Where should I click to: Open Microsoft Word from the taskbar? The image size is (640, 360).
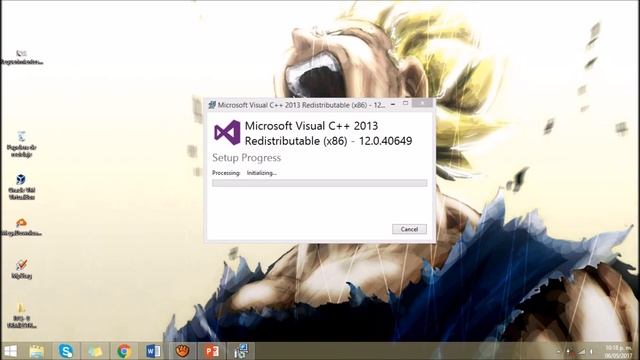pyautogui.click(x=153, y=351)
